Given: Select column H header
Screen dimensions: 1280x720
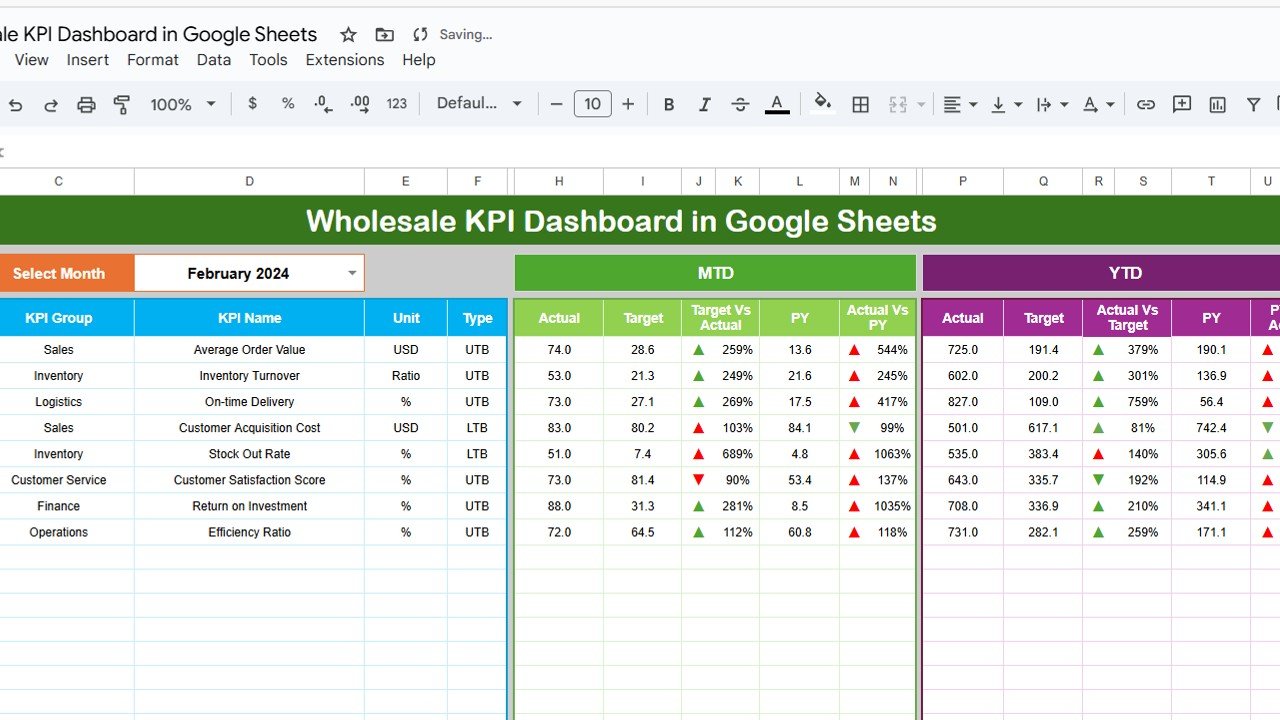Looking at the screenshot, I should tap(559, 181).
